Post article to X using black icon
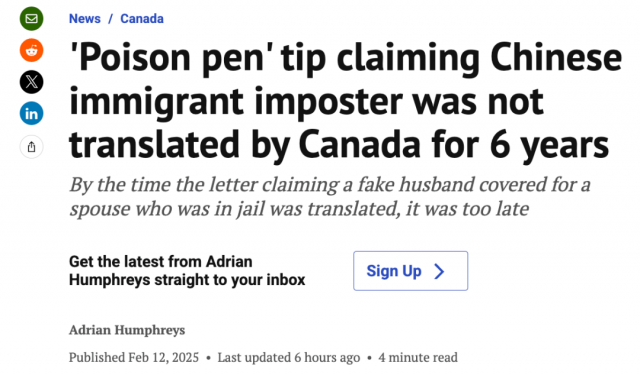This screenshot has width=640, height=375. click(31, 82)
